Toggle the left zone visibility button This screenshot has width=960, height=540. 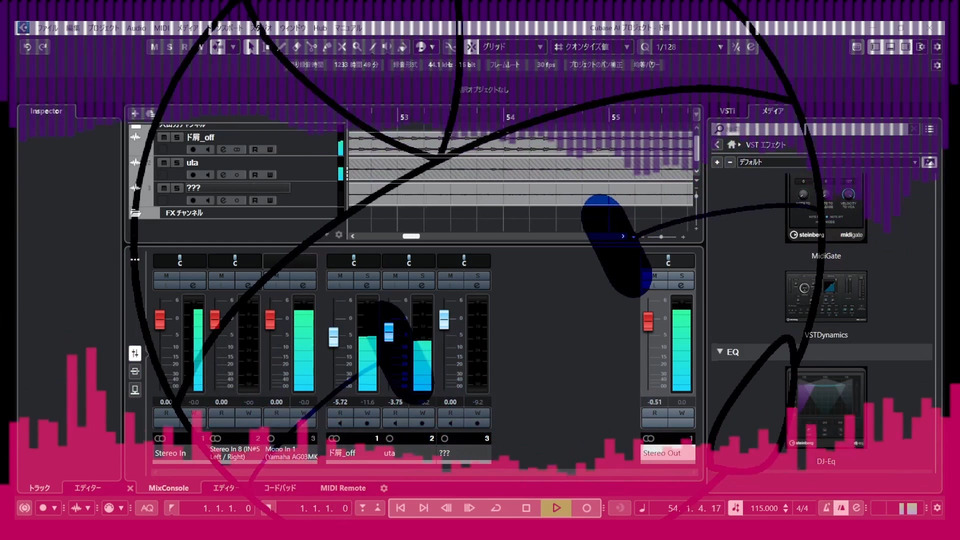[875, 47]
